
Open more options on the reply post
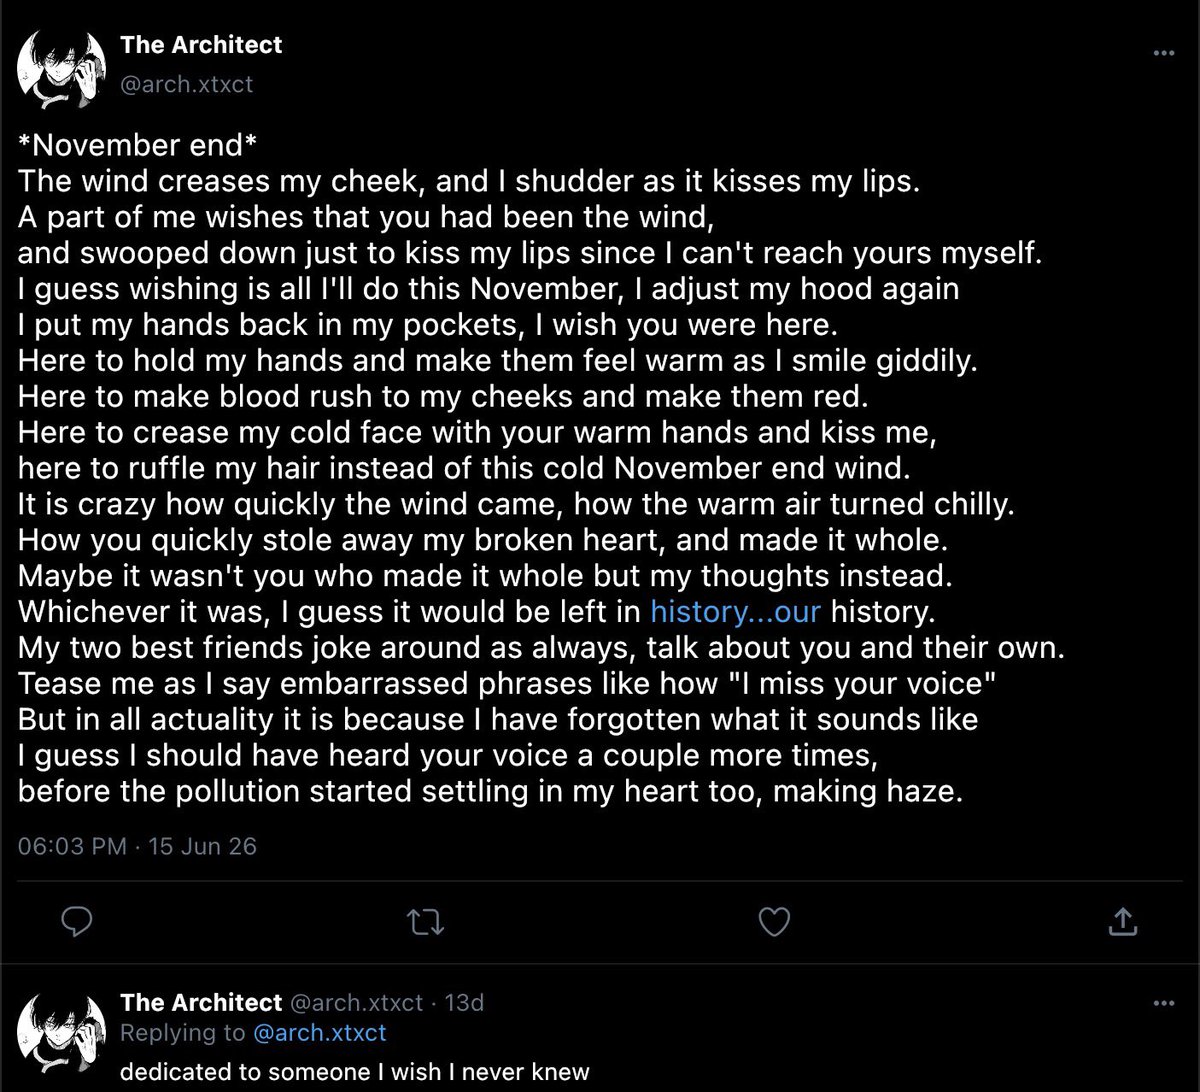tap(1163, 1002)
